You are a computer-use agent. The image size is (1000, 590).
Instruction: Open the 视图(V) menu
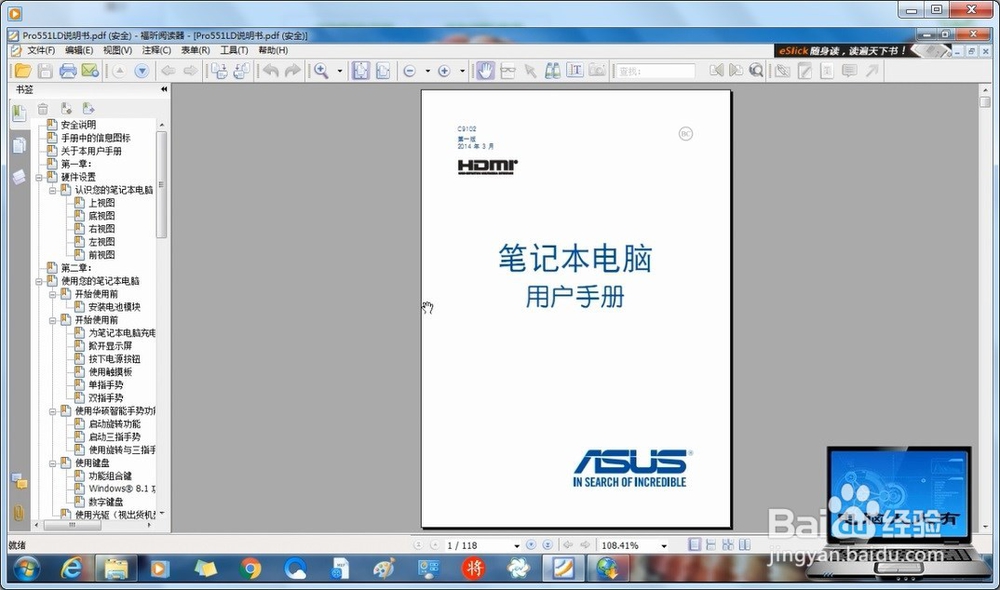[x=117, y=50]
